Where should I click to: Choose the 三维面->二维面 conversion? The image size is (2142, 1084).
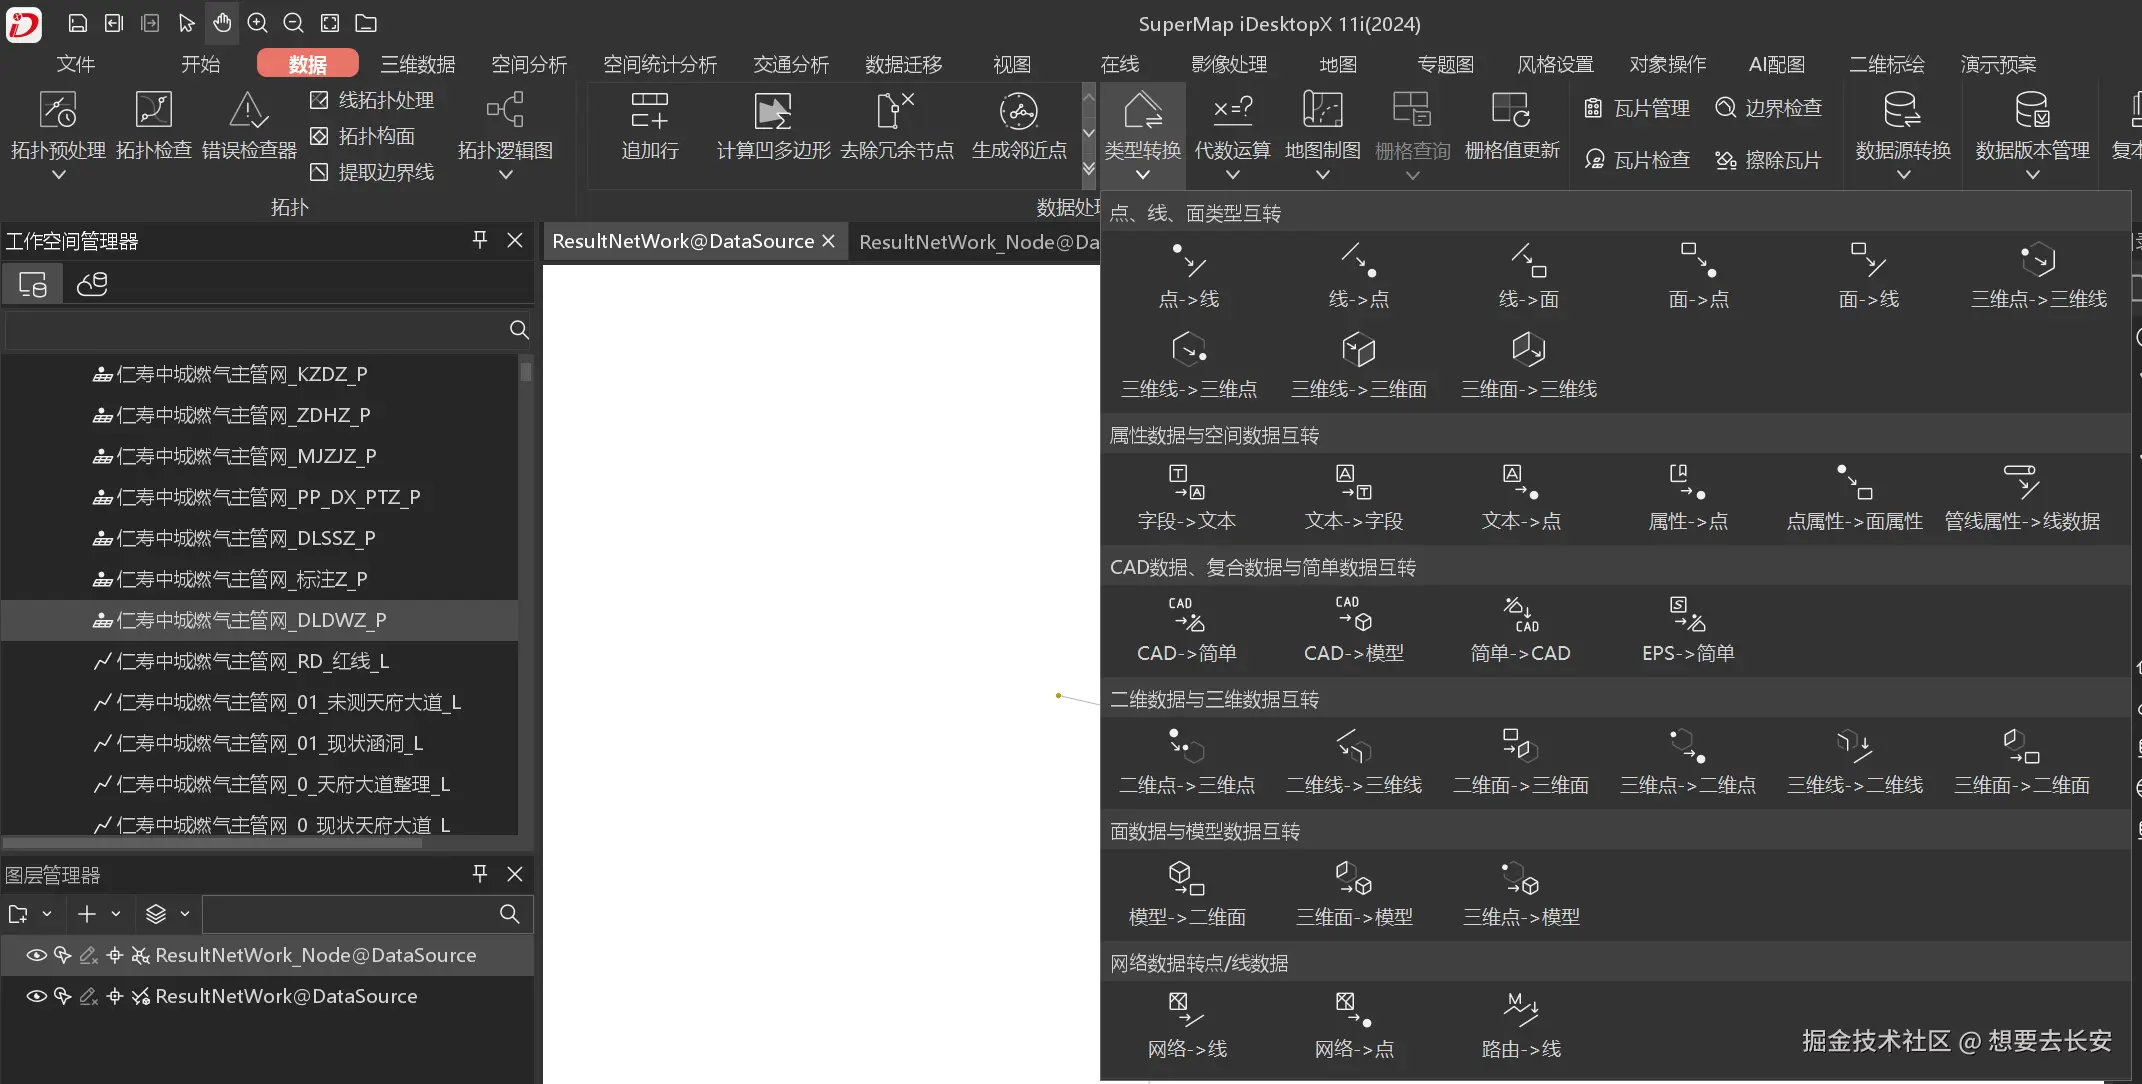pos(2022,760)
